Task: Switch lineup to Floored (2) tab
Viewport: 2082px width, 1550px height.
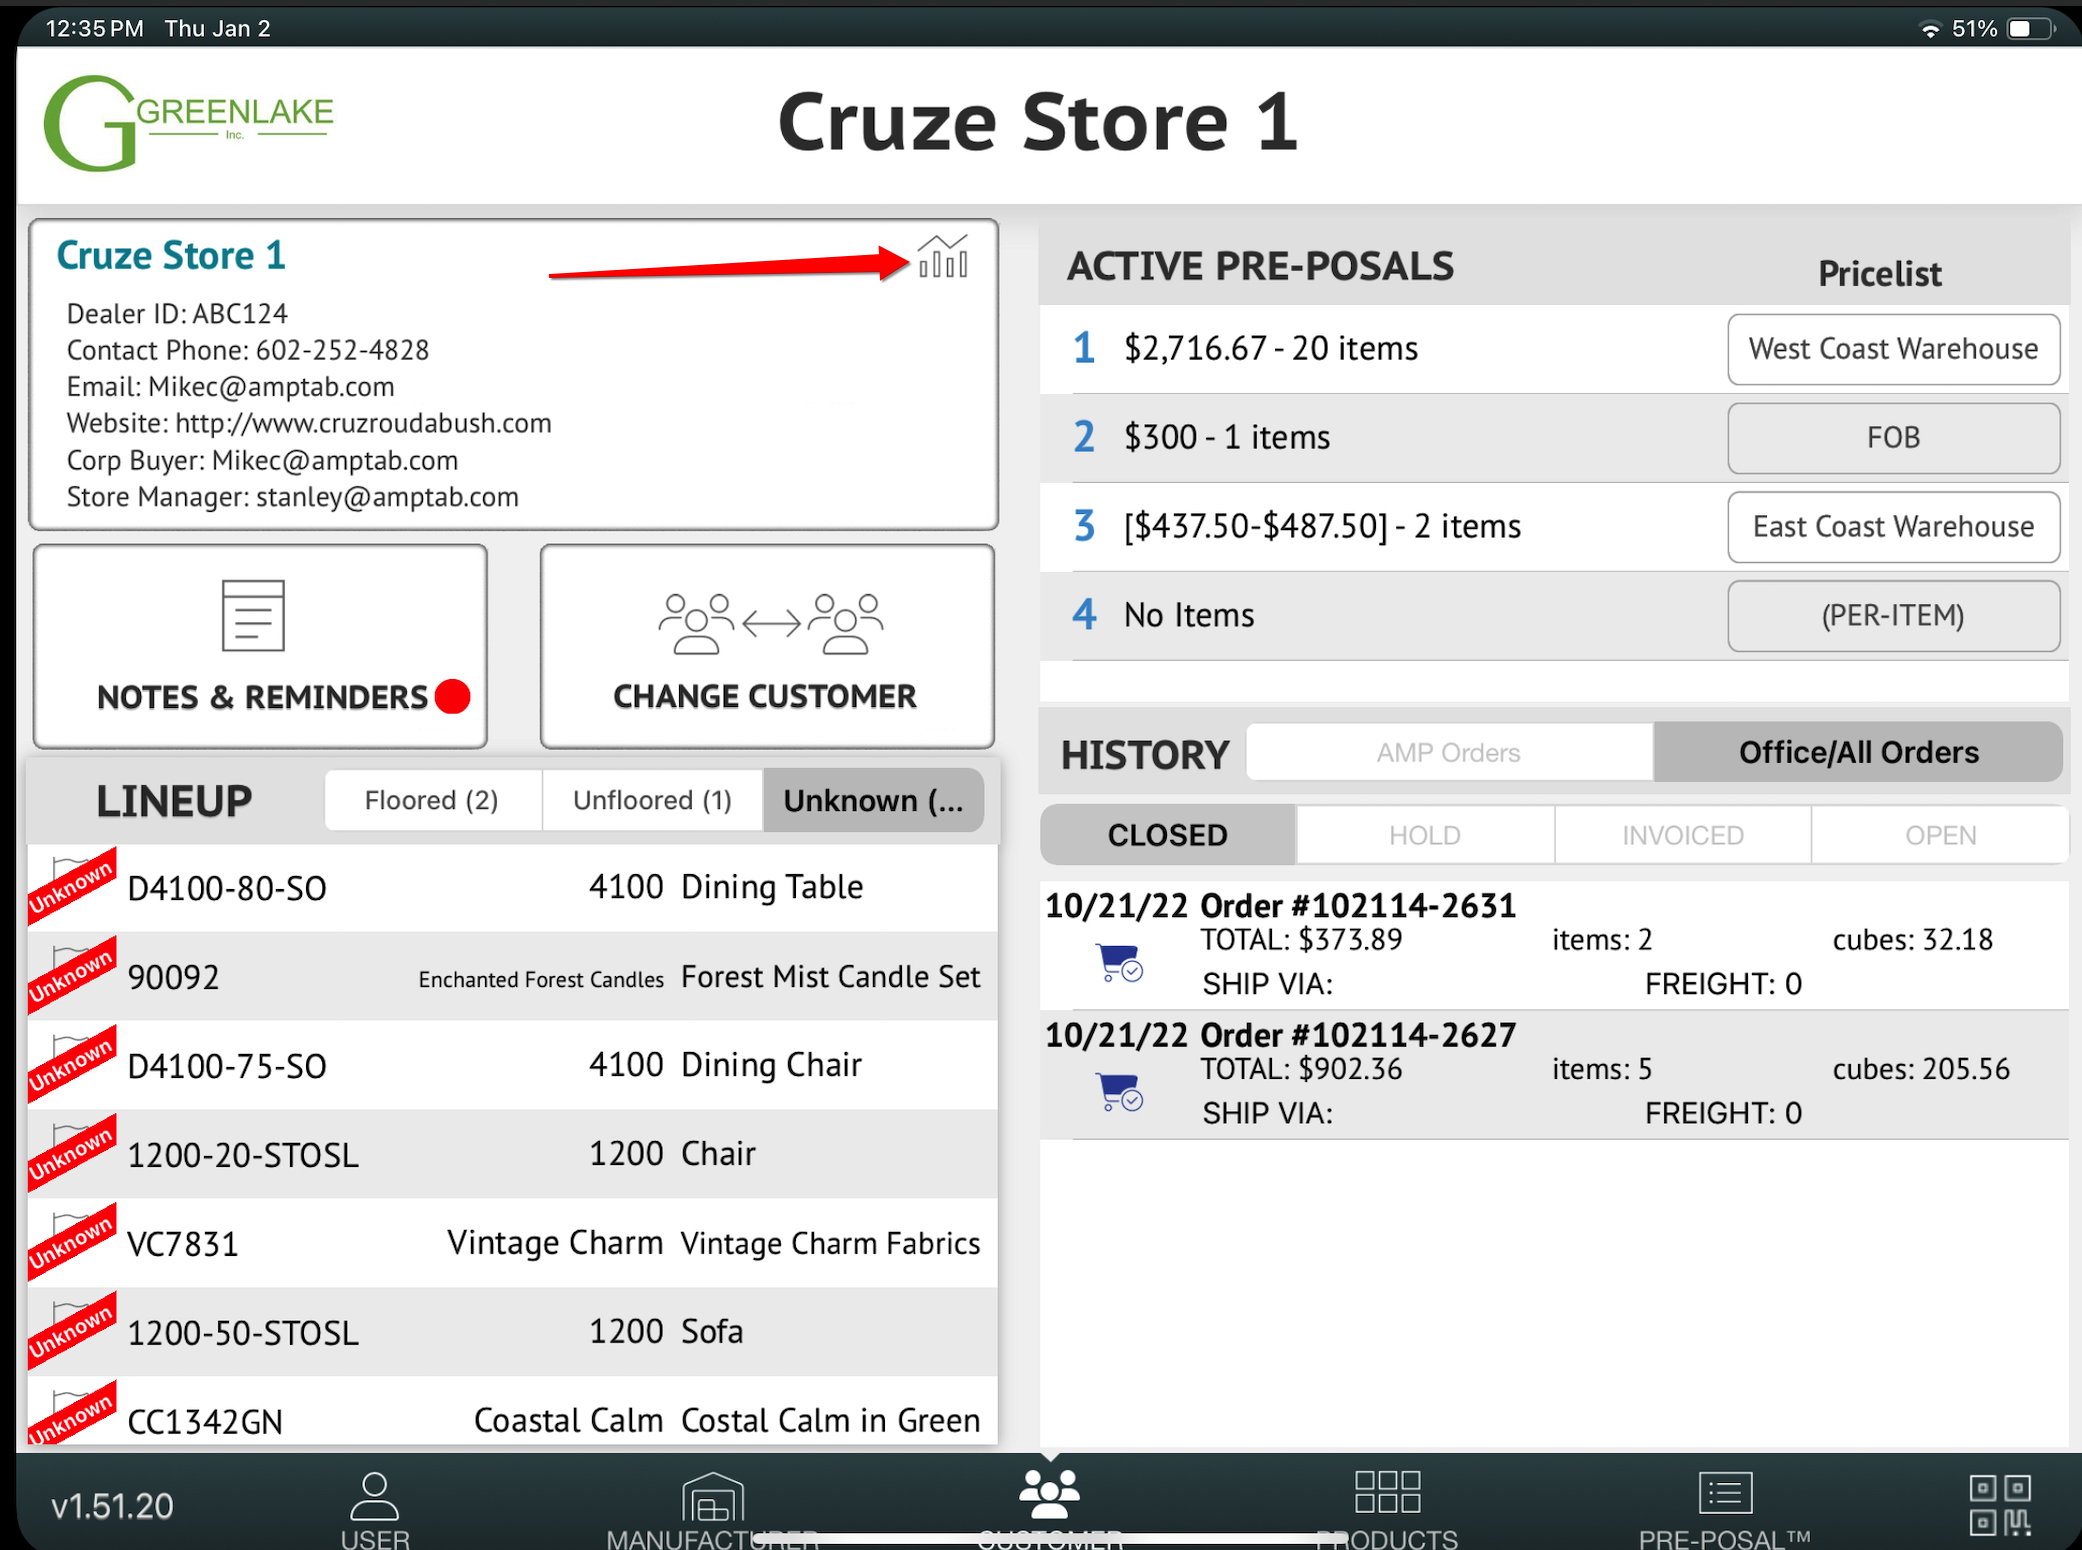Action: 431,800
